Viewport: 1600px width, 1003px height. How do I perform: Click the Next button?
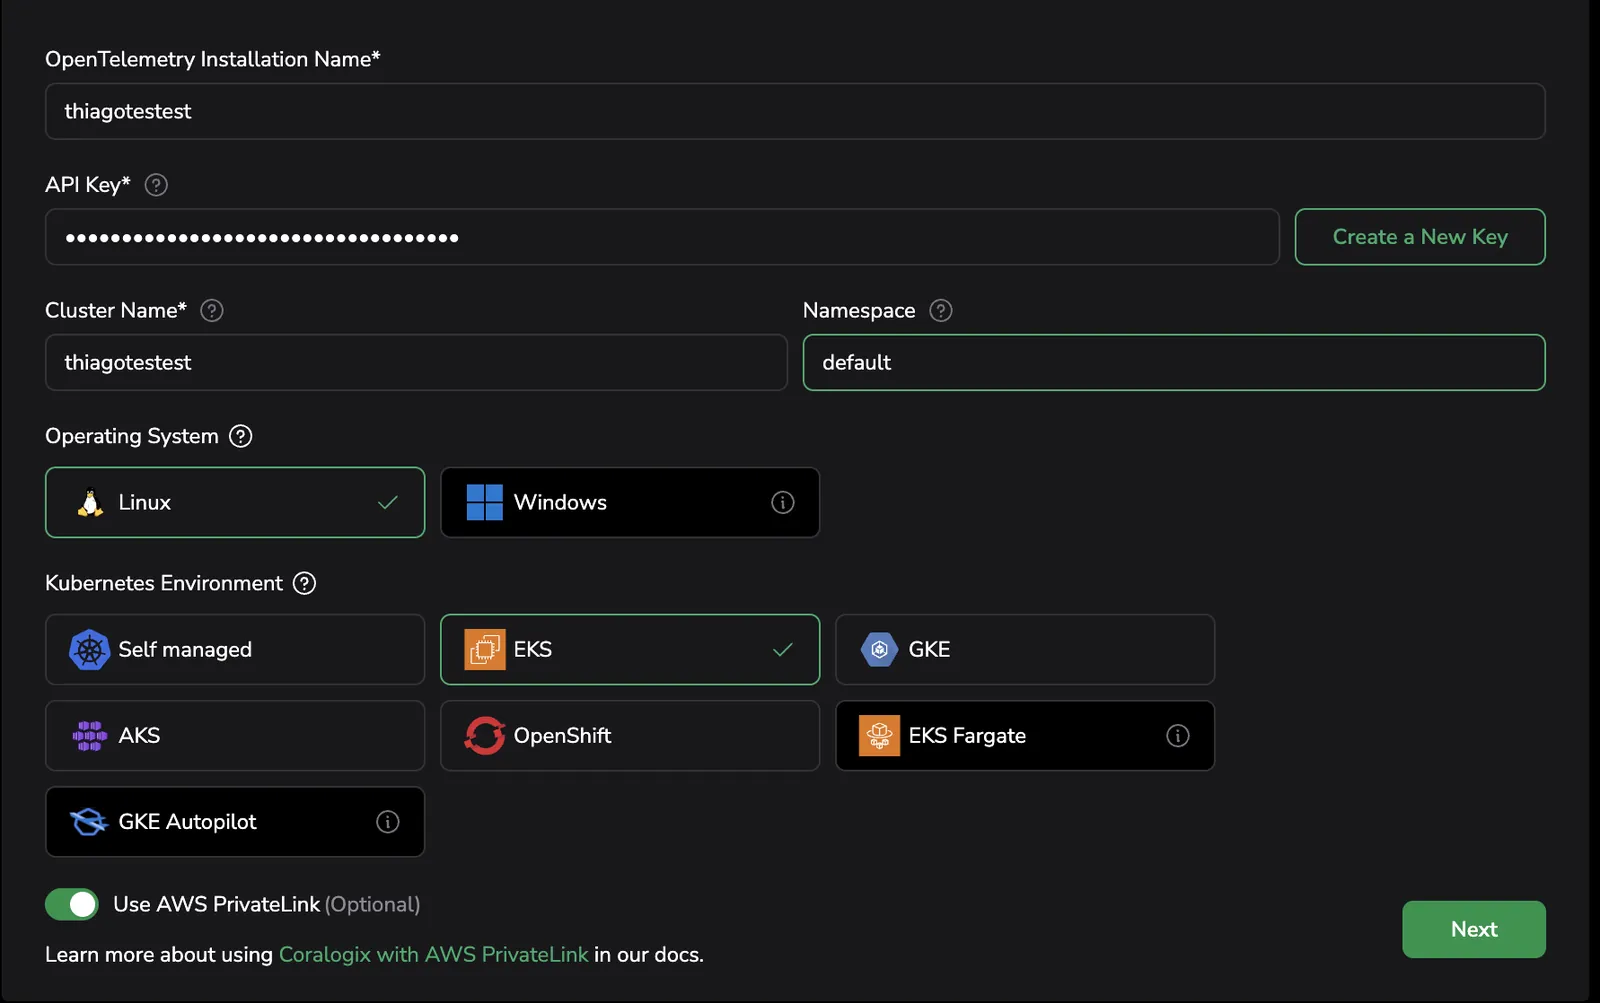1474,930
